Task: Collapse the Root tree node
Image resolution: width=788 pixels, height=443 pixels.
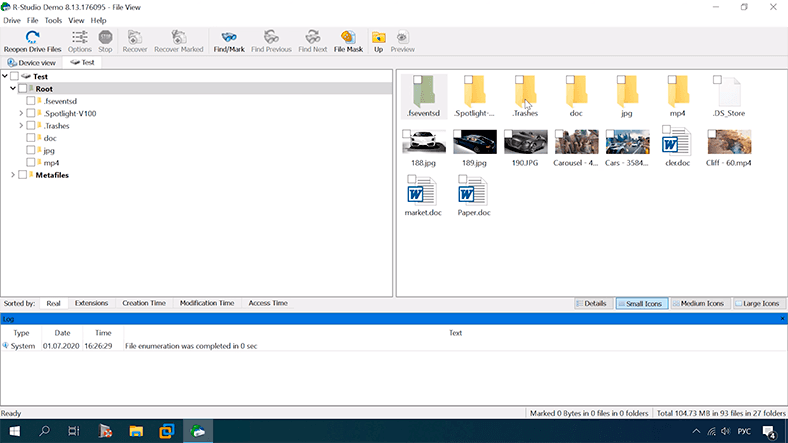Action: (x=12, y=88)
